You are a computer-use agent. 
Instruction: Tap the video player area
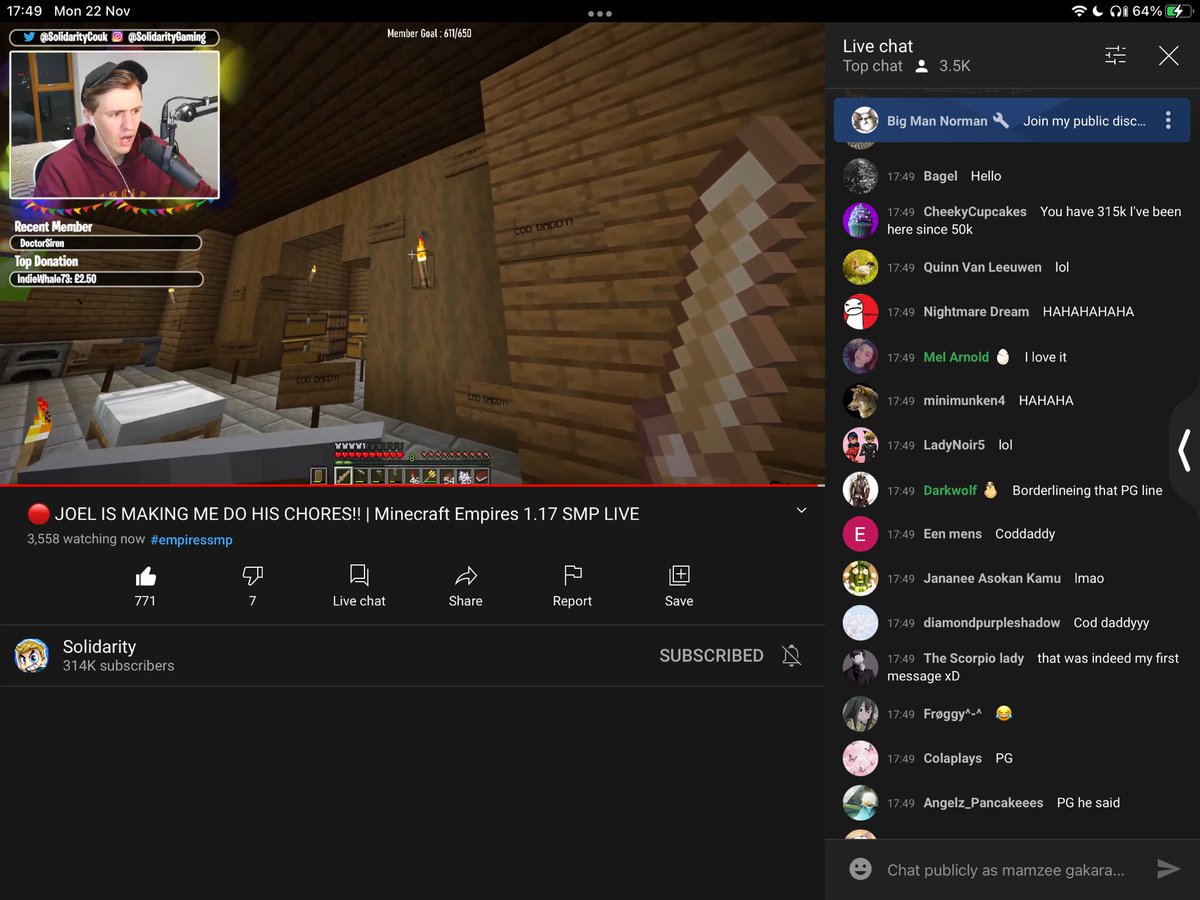[x=412, y=254]
